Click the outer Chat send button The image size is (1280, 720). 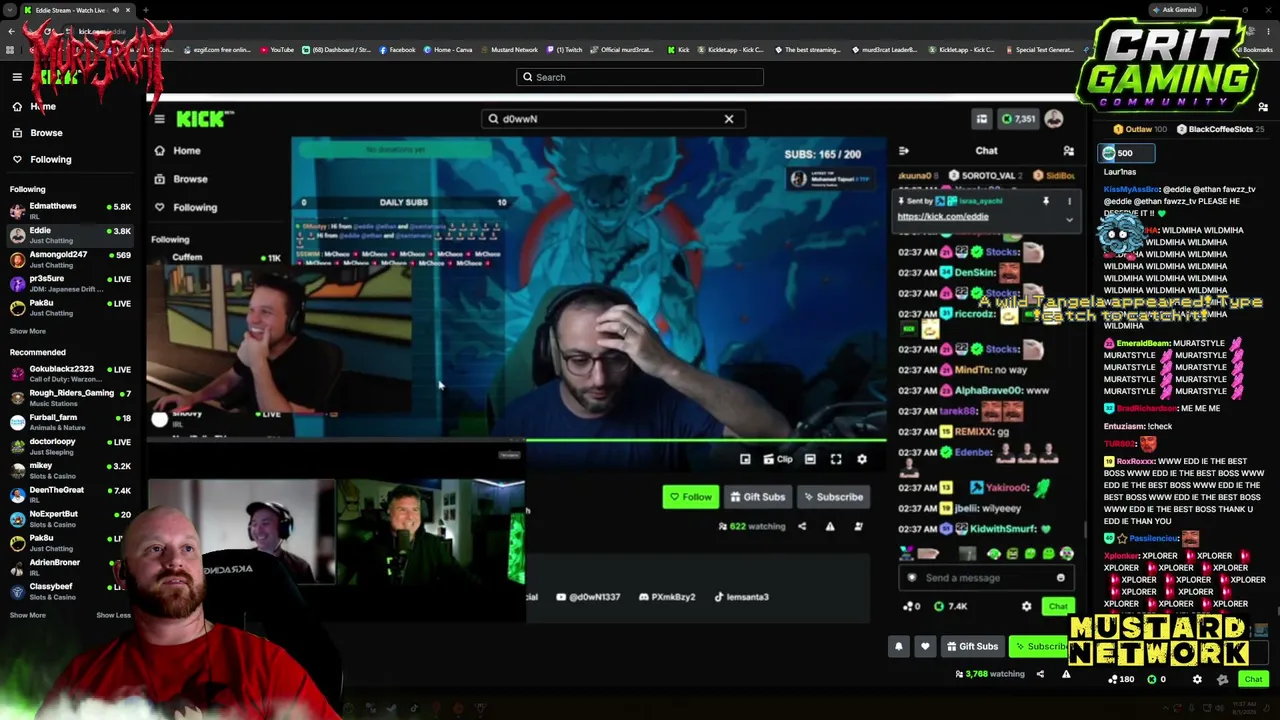click(x=1253, y=680)
